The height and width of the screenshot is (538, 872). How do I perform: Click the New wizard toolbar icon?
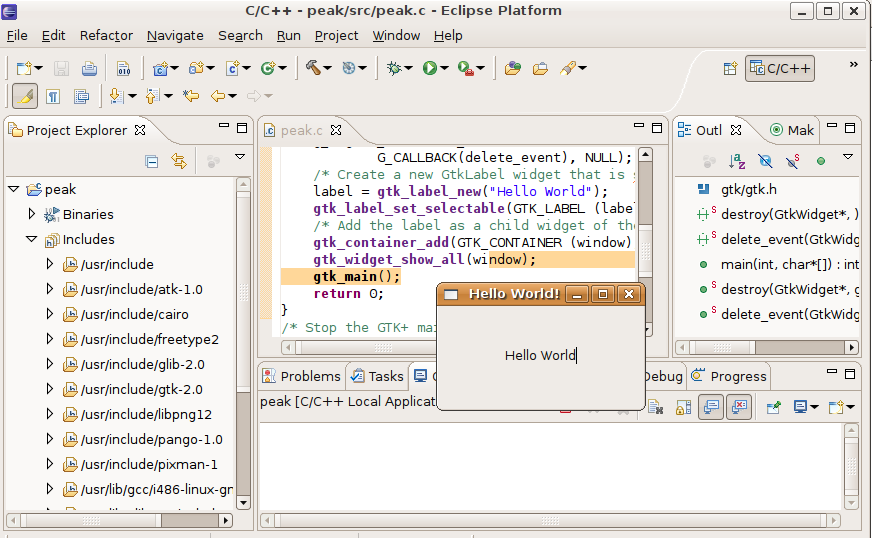pyautogui.click(x=24, y=68)
